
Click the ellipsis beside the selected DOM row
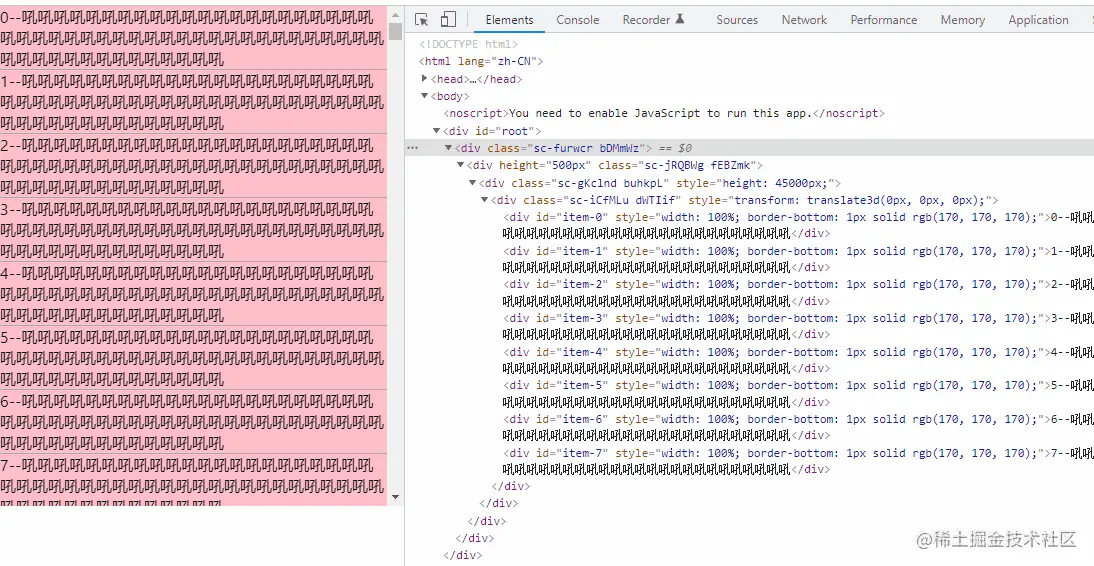pos(413,148)
